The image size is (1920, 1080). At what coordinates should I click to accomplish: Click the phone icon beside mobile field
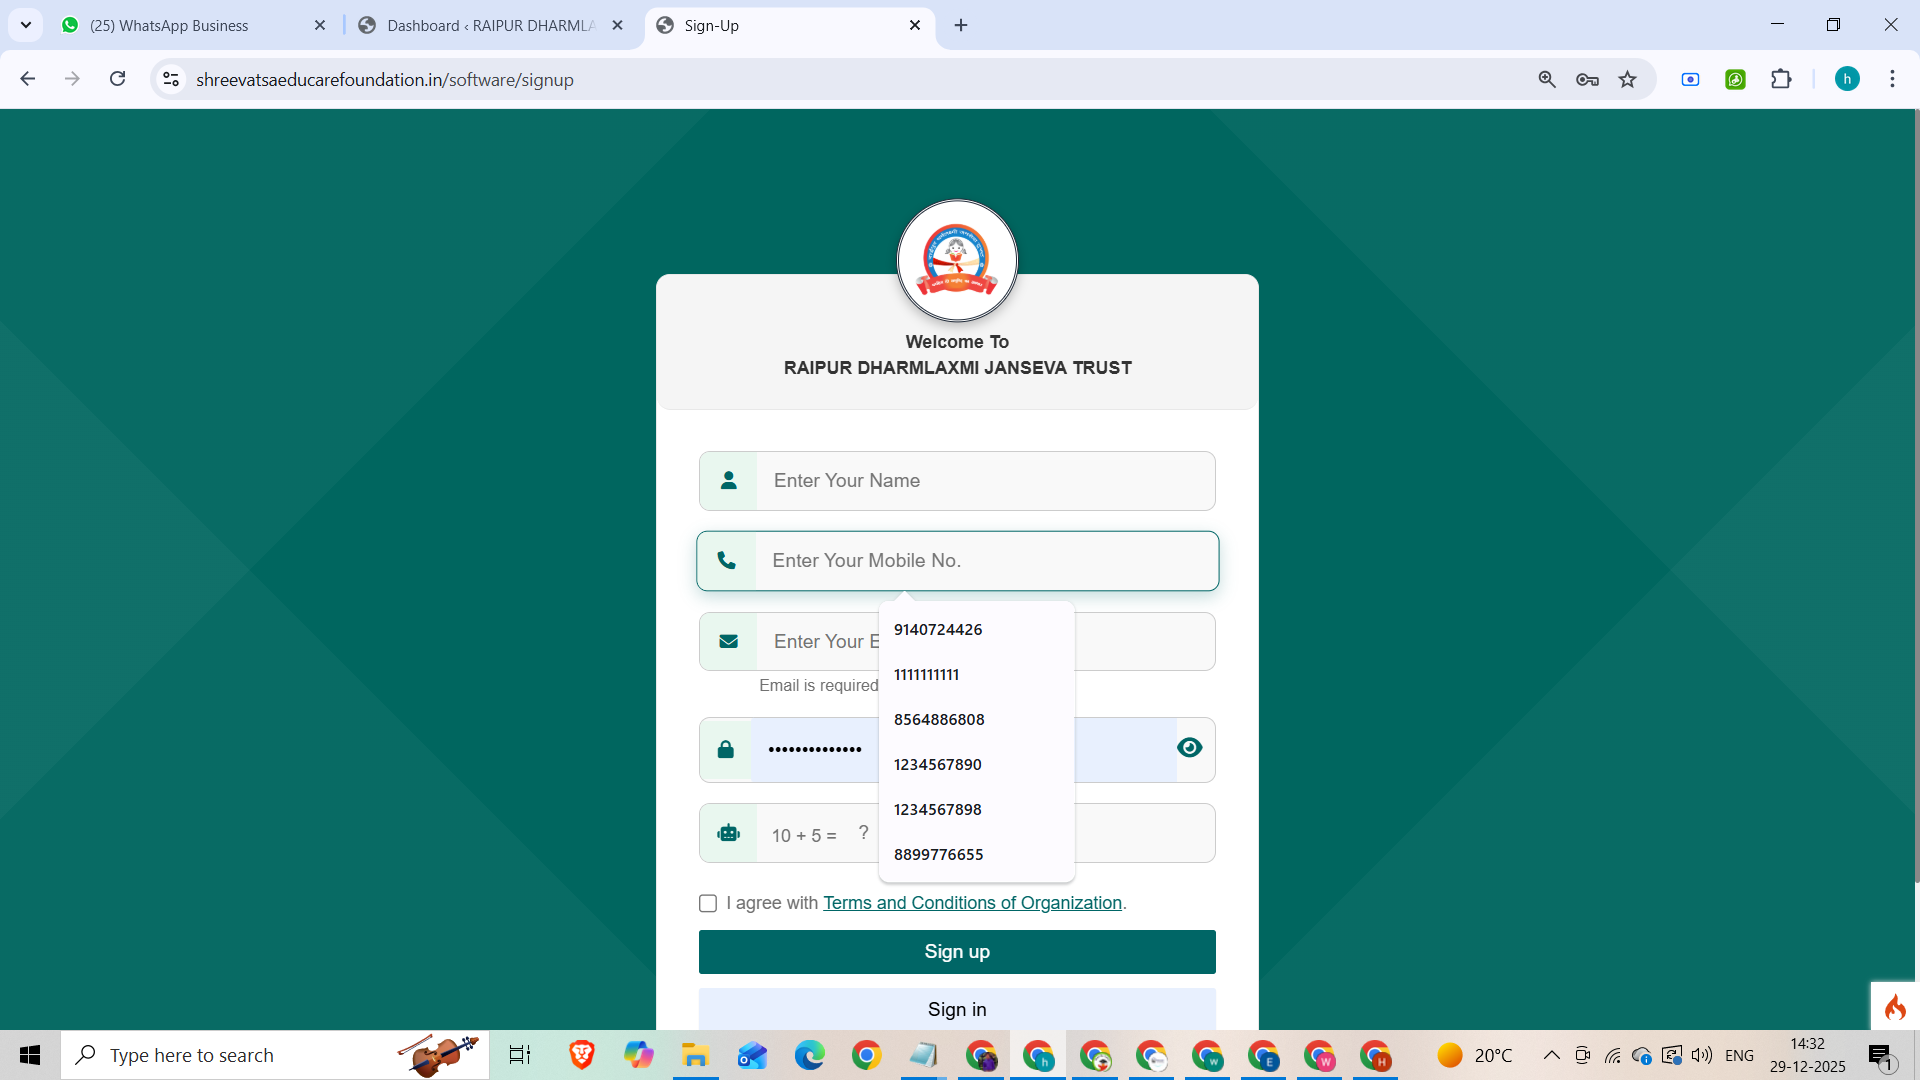(727, 561)
